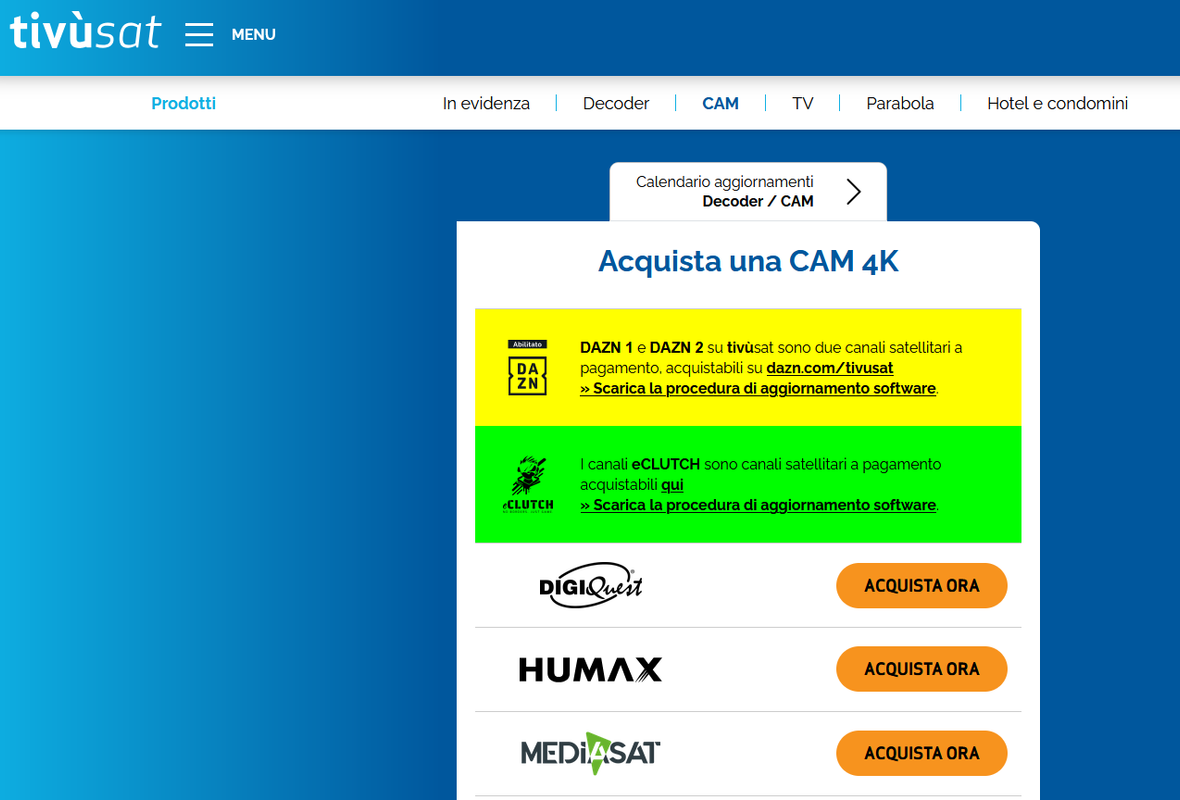Click the Mediasat brand logo
This screenshot has height=800, width=1180.
[591, 753]
